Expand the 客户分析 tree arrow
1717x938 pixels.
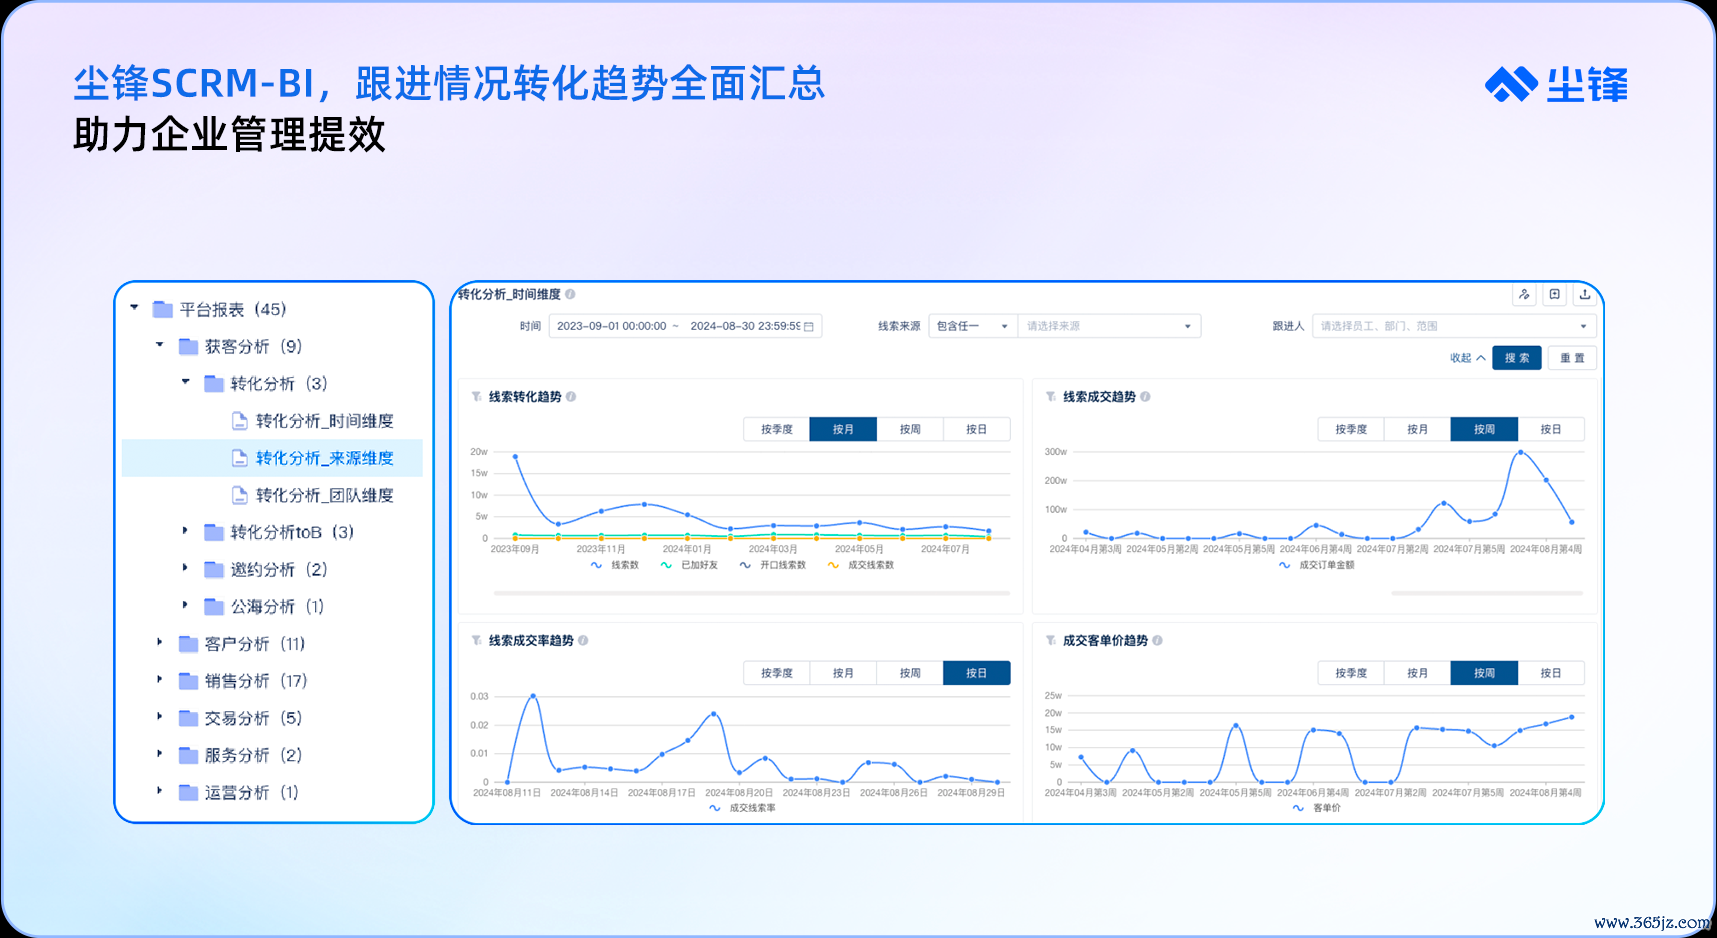(x=159, y=643)
